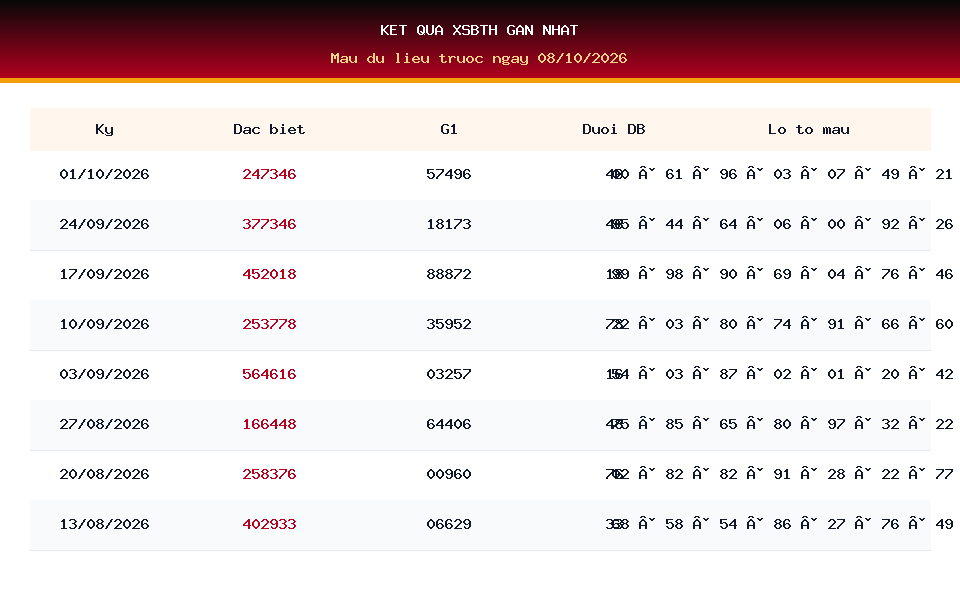Click G1 value 64406
Viewport: 960px width, 590px height.
449,424
